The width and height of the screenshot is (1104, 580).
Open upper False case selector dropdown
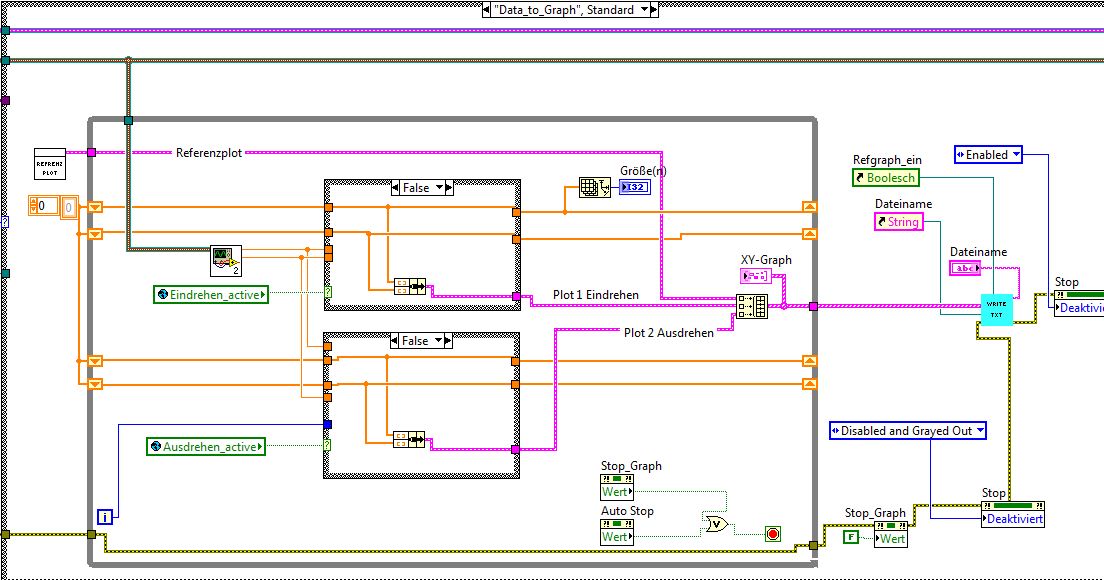(x=439, y=188)
